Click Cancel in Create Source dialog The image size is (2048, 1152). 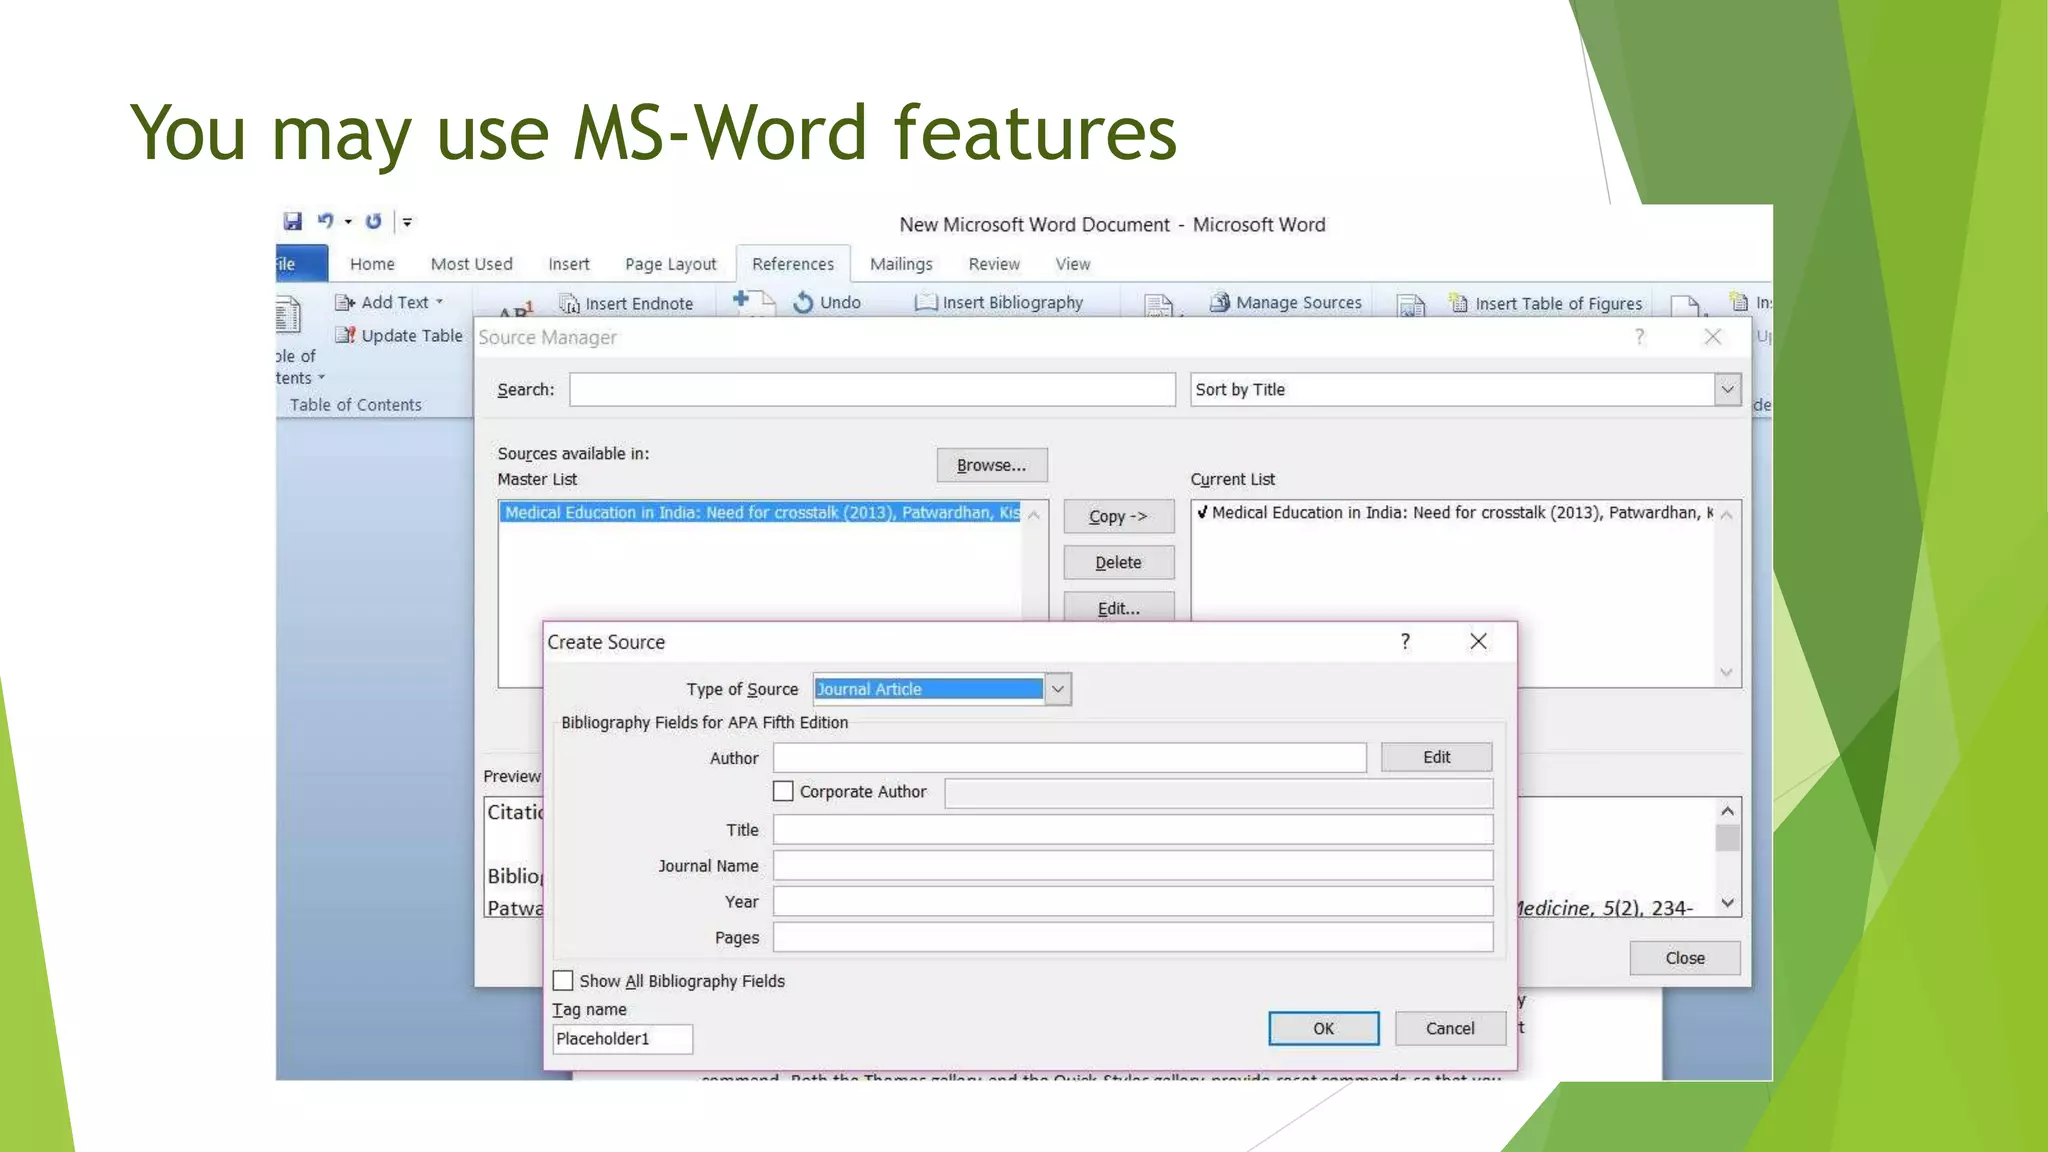pyautogui.click(x=1450, y=1028)
